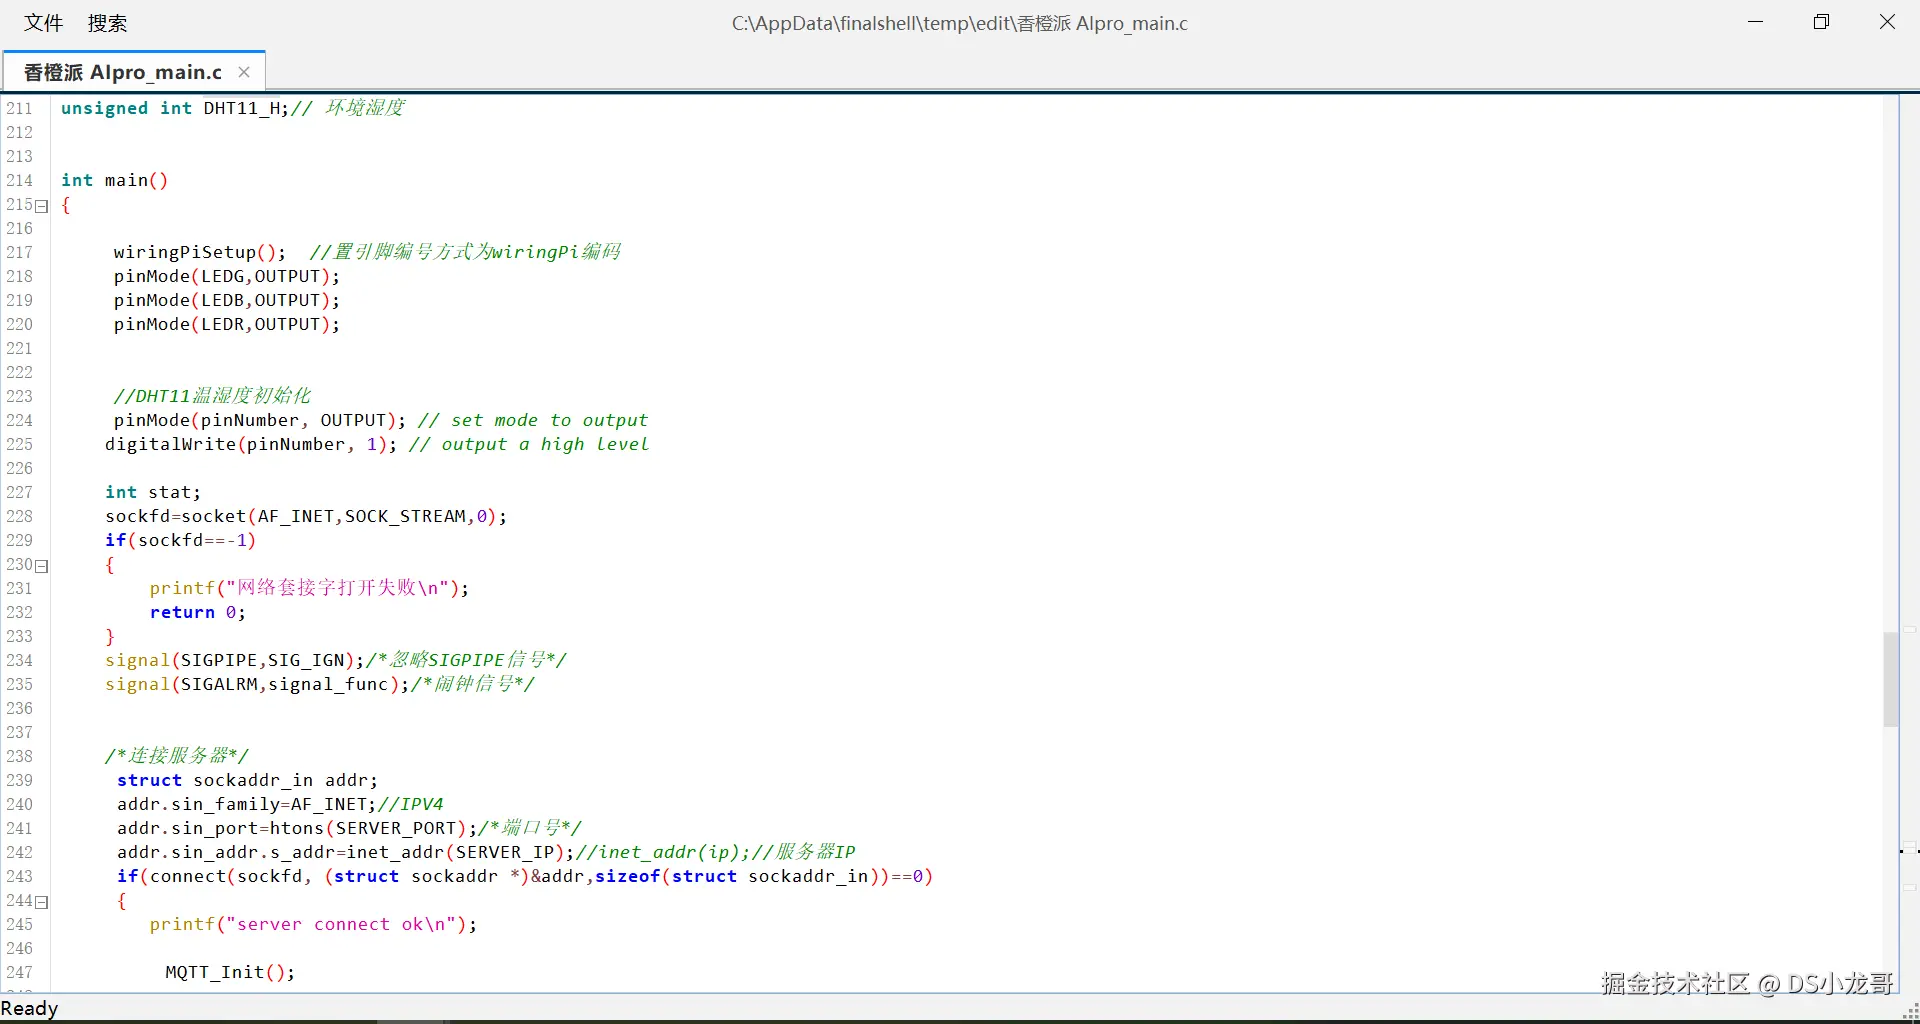Screen dimensions: 1920x1024
Task: Click 'signal(SIGPIPE,SIG_IGN);' line
Action: pyautogui.click(x=235, y=660)
